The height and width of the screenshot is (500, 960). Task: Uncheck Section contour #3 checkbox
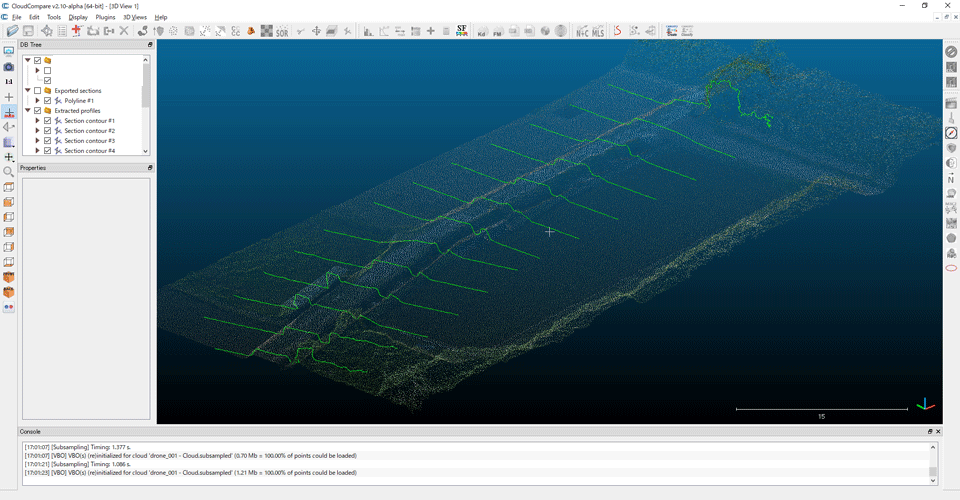47,141
